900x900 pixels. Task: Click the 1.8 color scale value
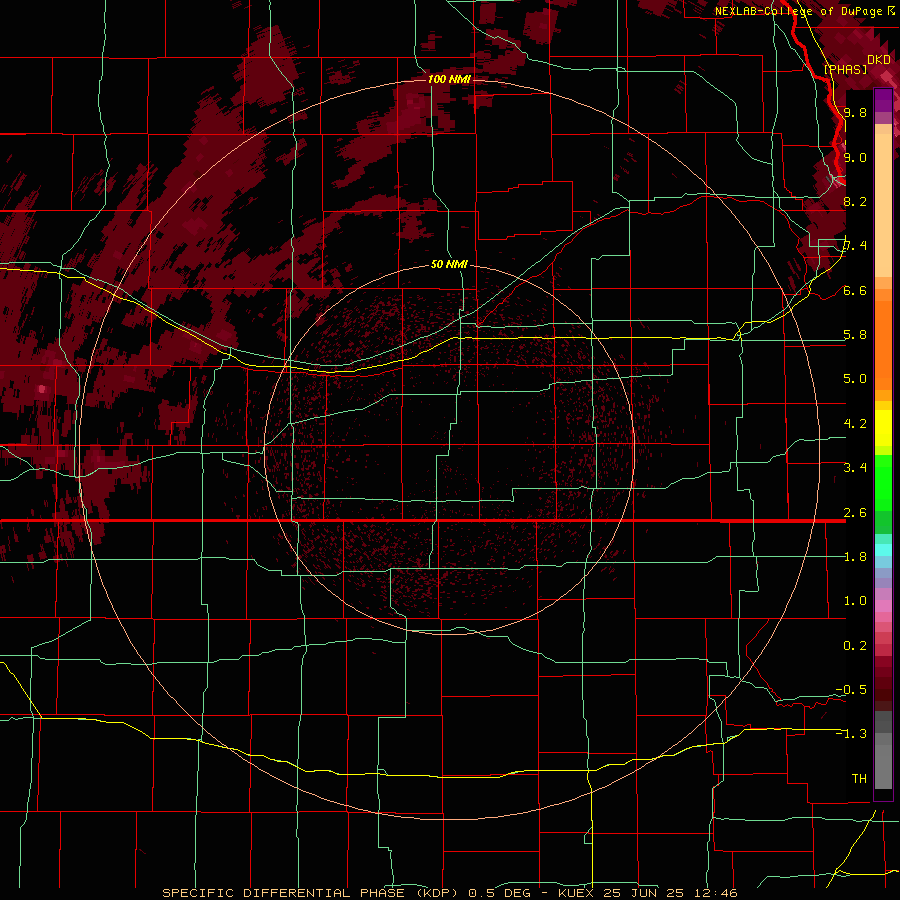tap(855, 557)
